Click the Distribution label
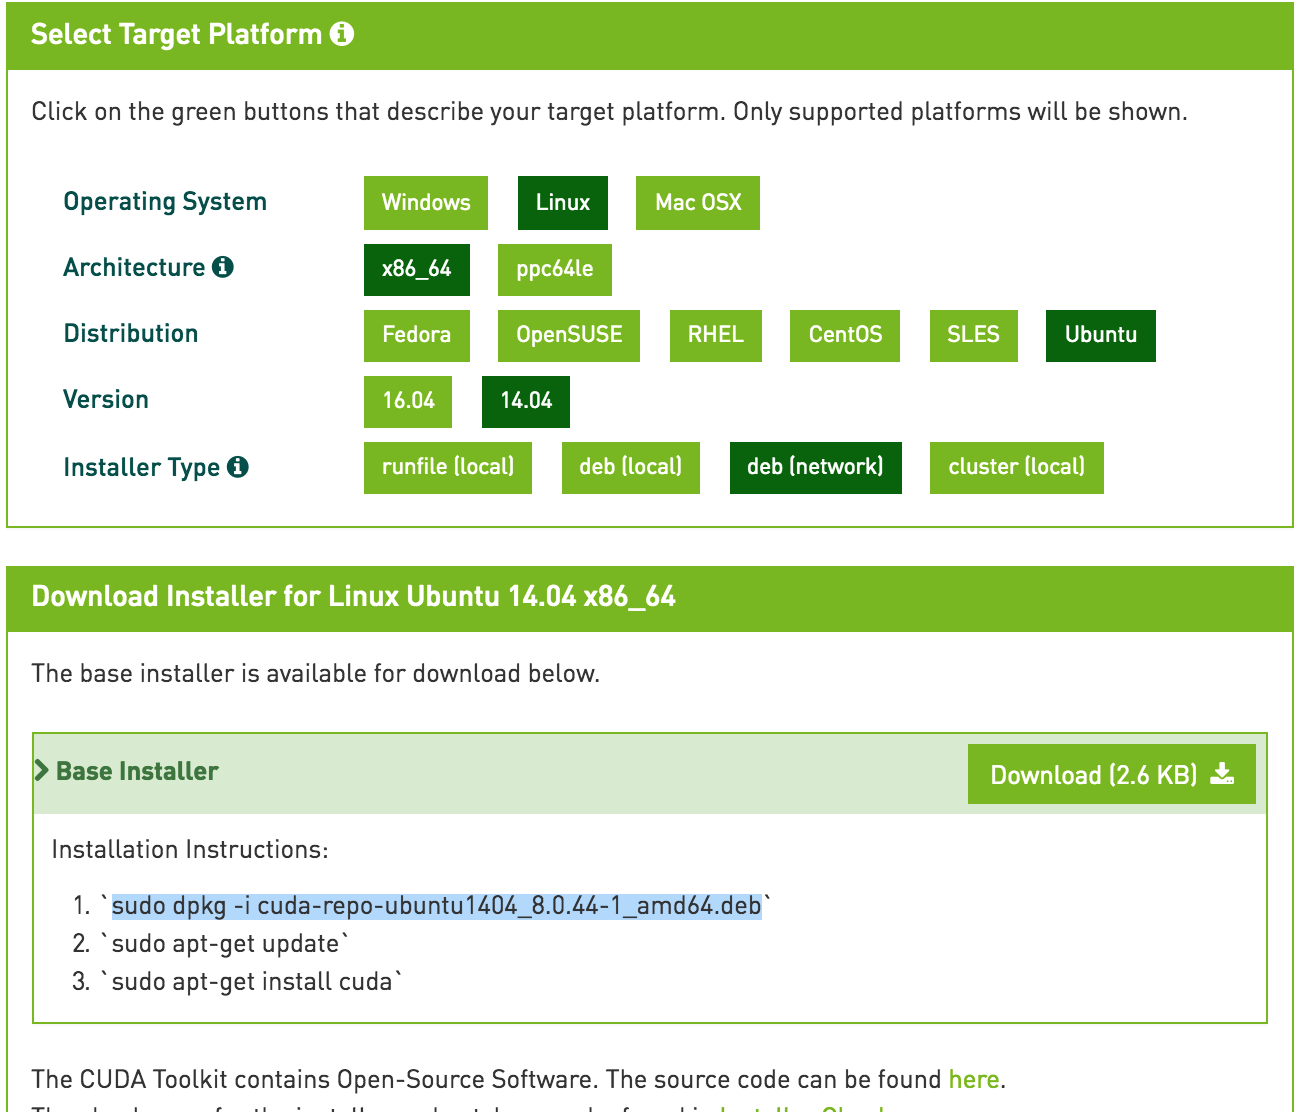The image size is (1312, 1112). 131,333
